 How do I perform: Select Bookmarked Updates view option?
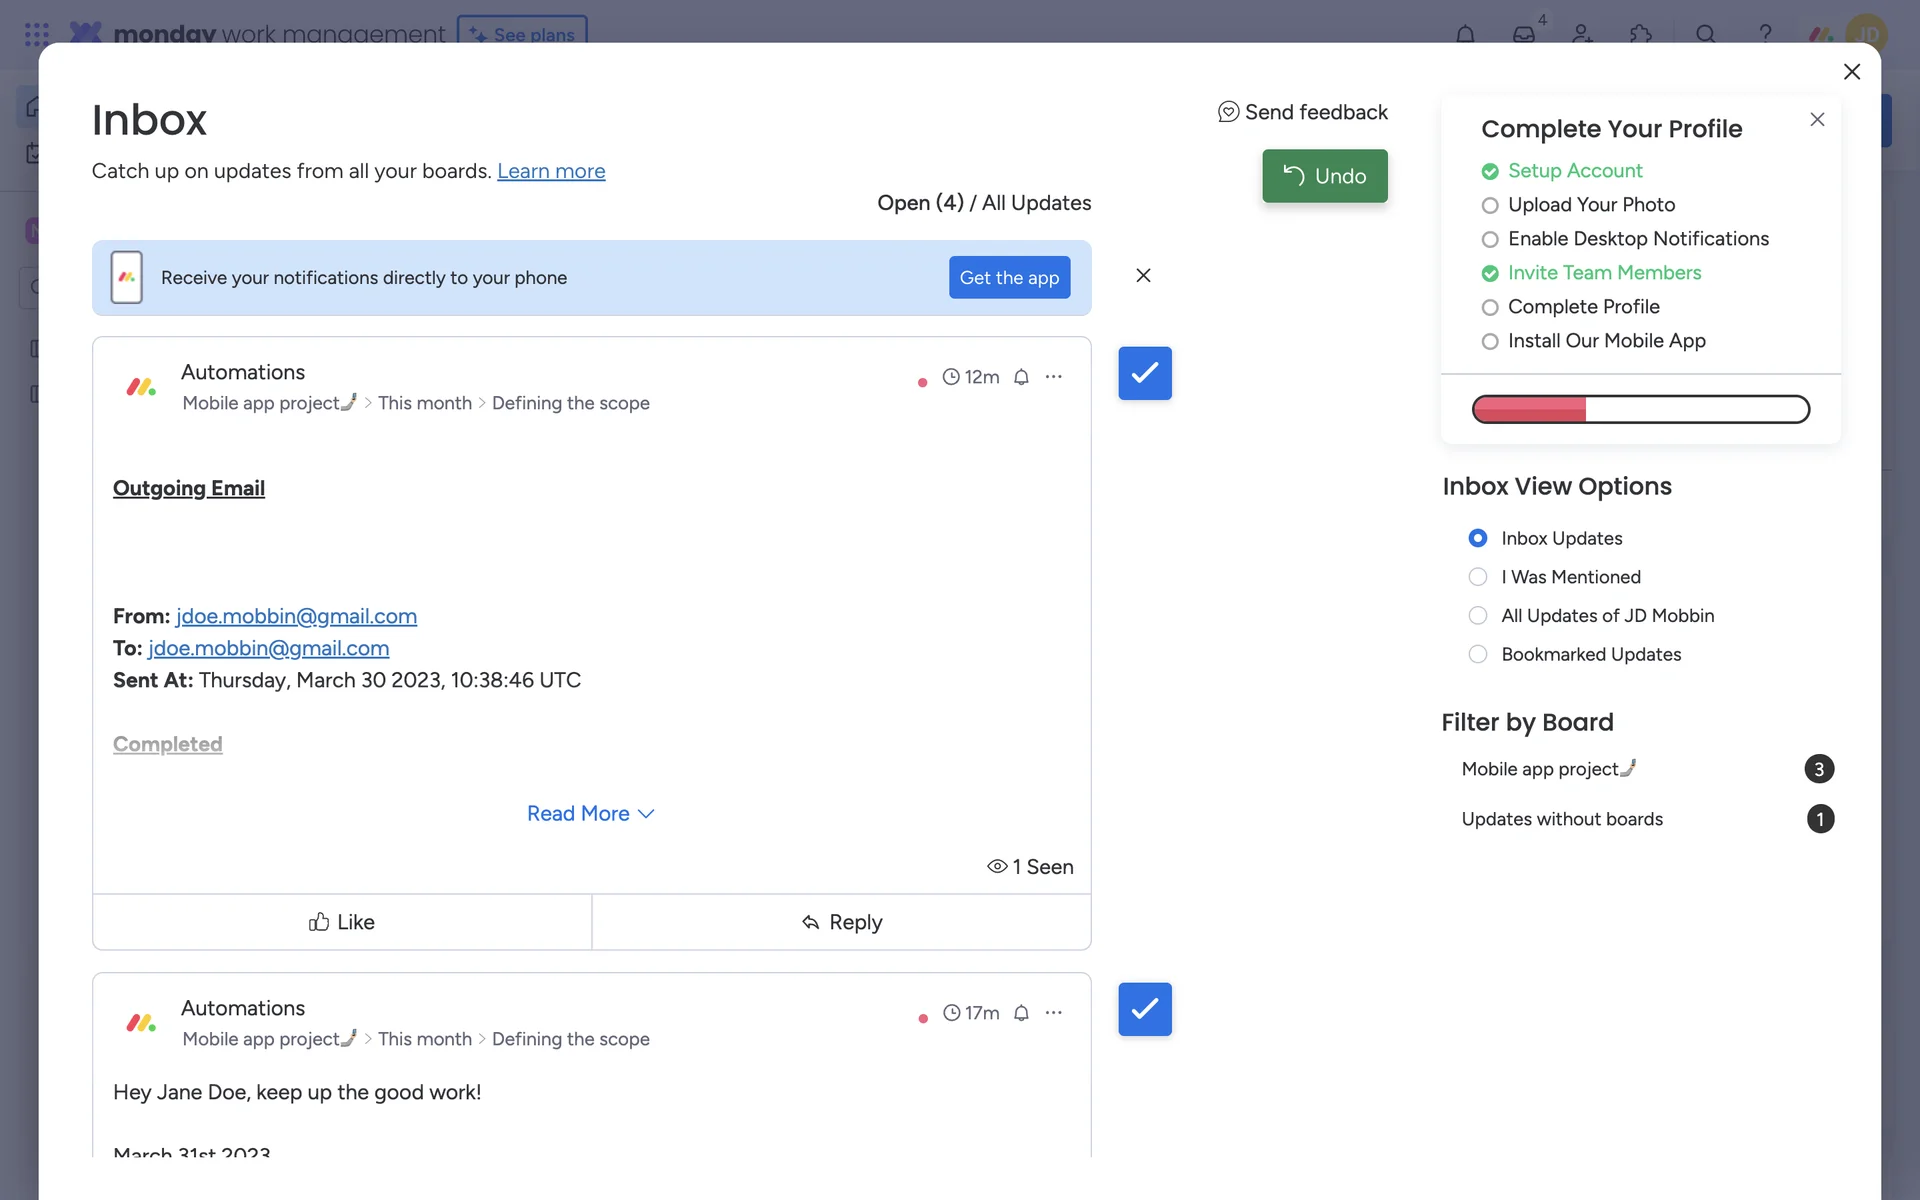(1478, 654)
